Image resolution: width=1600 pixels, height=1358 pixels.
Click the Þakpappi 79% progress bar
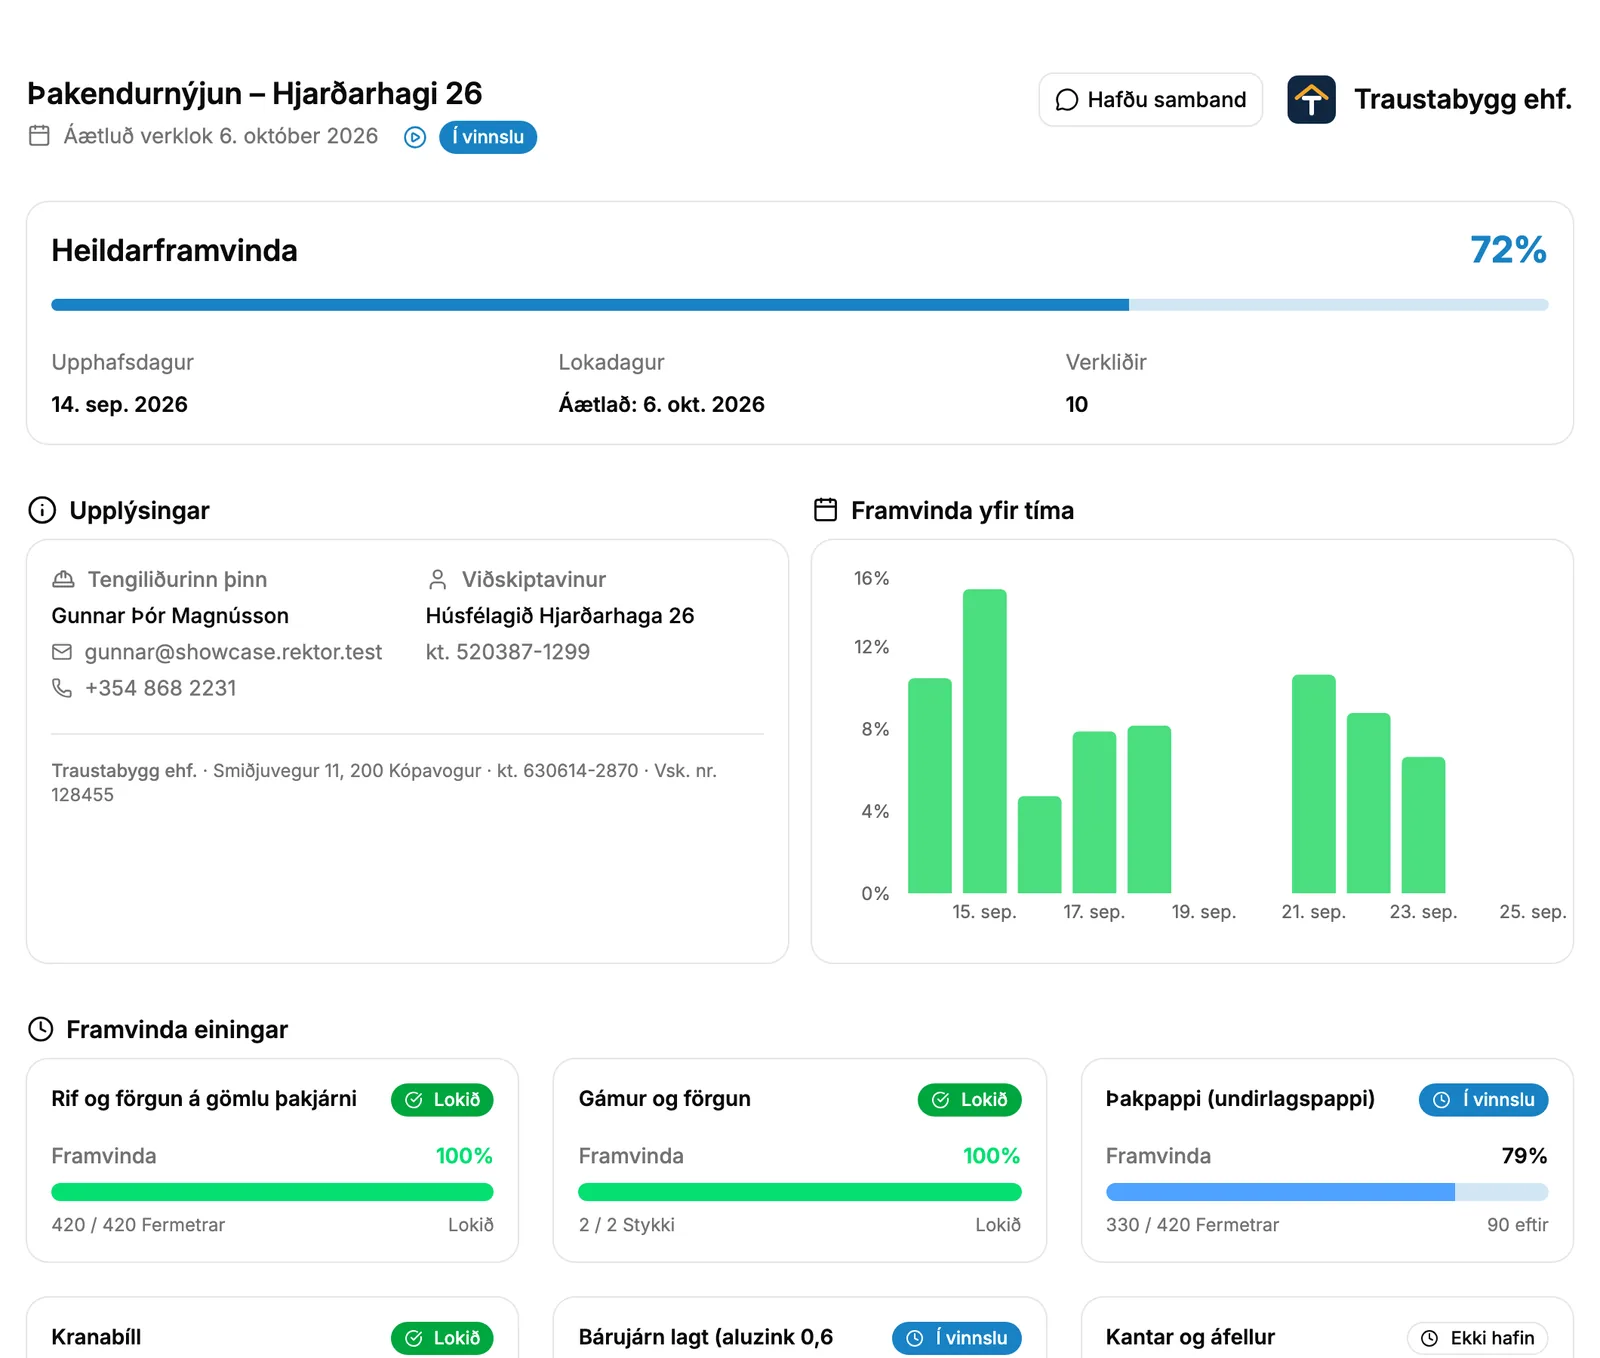pos(1327,1192)
